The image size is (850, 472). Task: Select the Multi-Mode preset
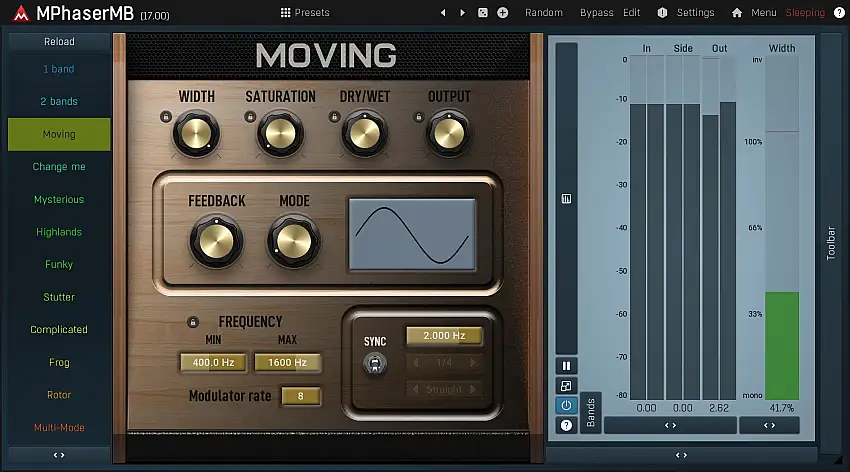coord(59,427)
